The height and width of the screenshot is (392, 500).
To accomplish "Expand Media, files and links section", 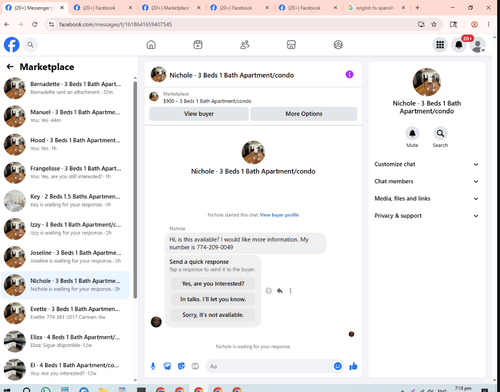I will pos(426,199).
